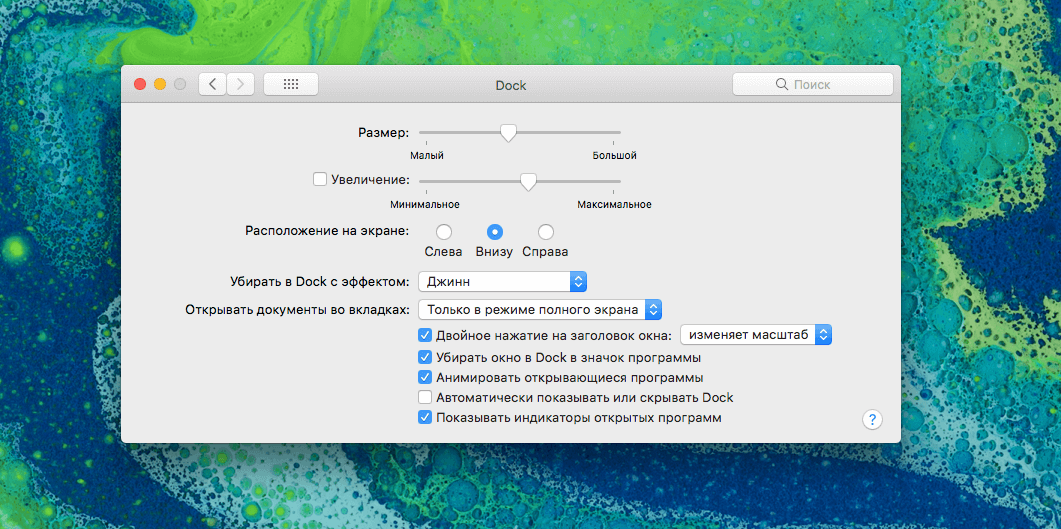Image resolution: width=1061 pixels, height=529 pixels.
Task: Click the magnifier icon in search field
Action: click(782, 85)
